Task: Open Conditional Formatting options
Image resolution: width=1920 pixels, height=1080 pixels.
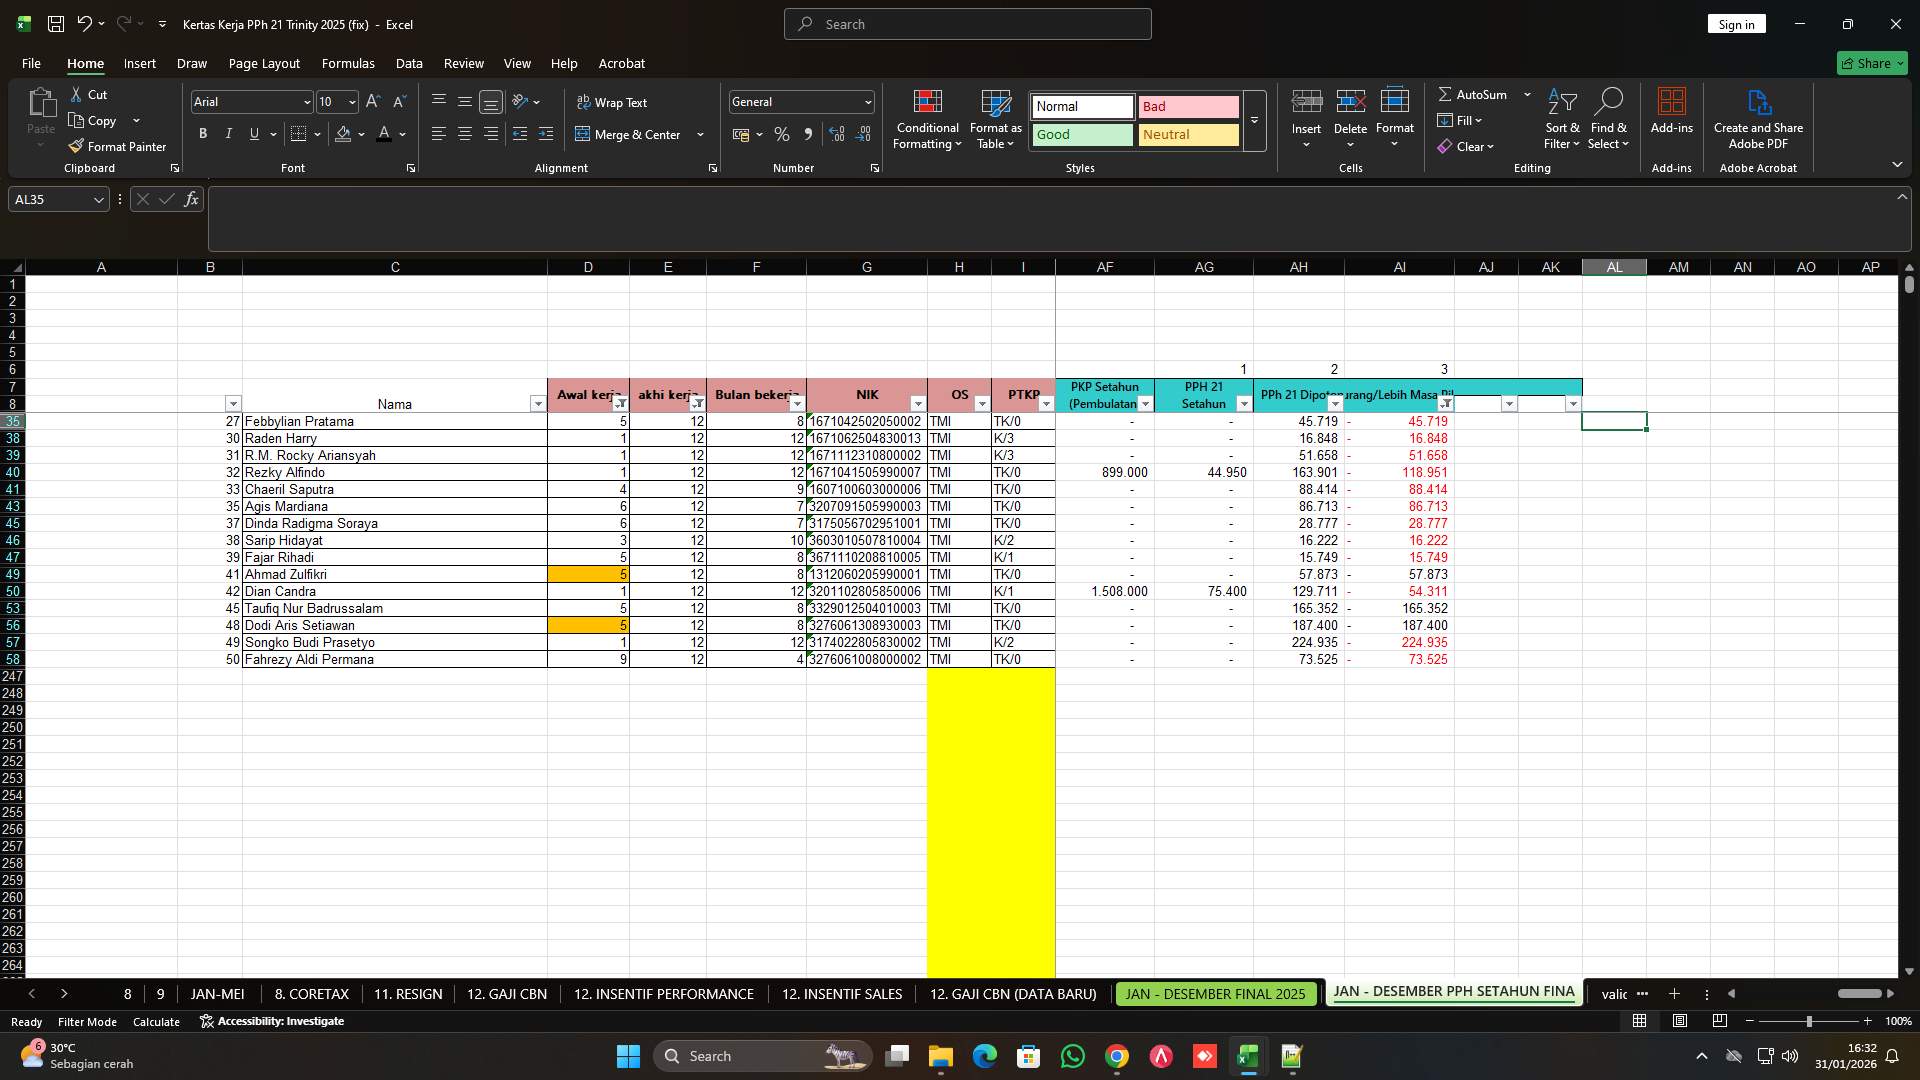Action: coord(927,120)
